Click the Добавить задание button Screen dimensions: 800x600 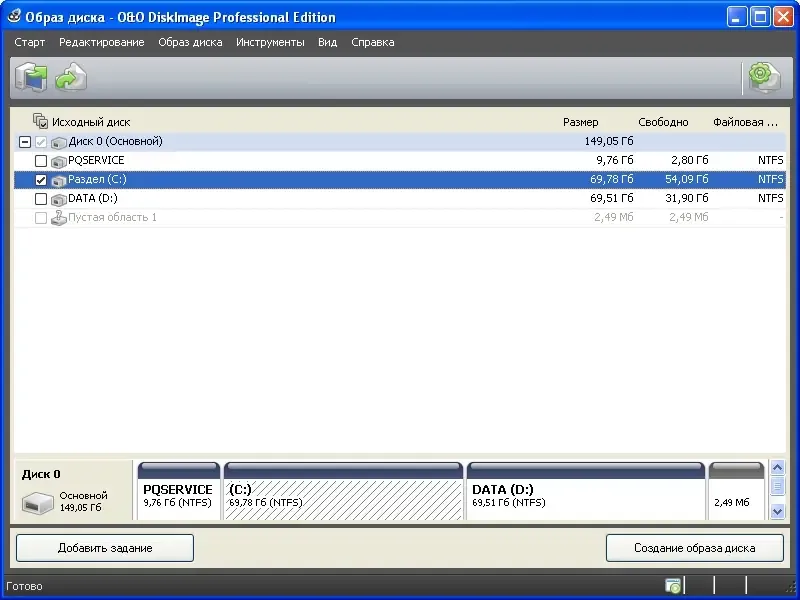click(x=105, y=548)
